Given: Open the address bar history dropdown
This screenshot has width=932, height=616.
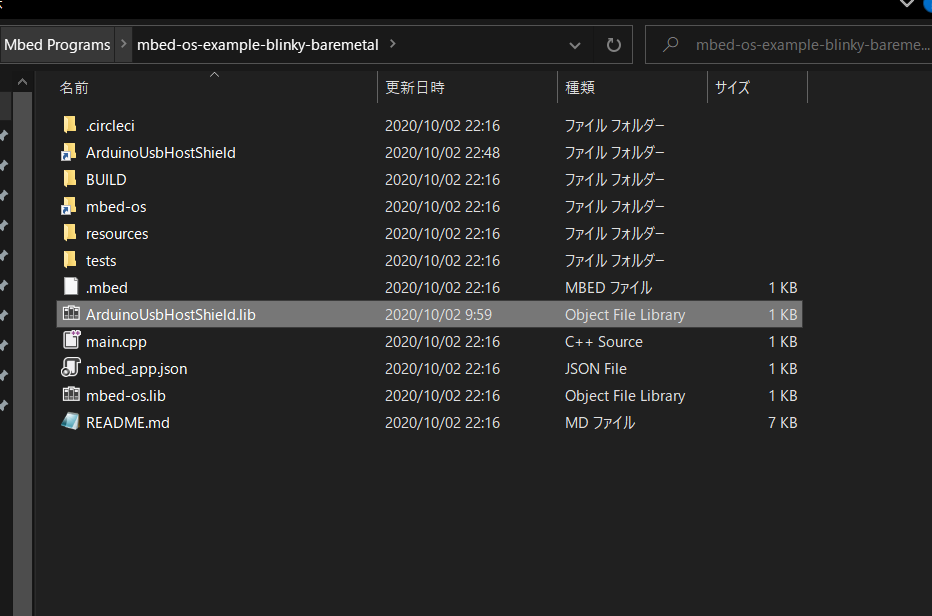Looking at the screenshot, I should click(575, 44).
